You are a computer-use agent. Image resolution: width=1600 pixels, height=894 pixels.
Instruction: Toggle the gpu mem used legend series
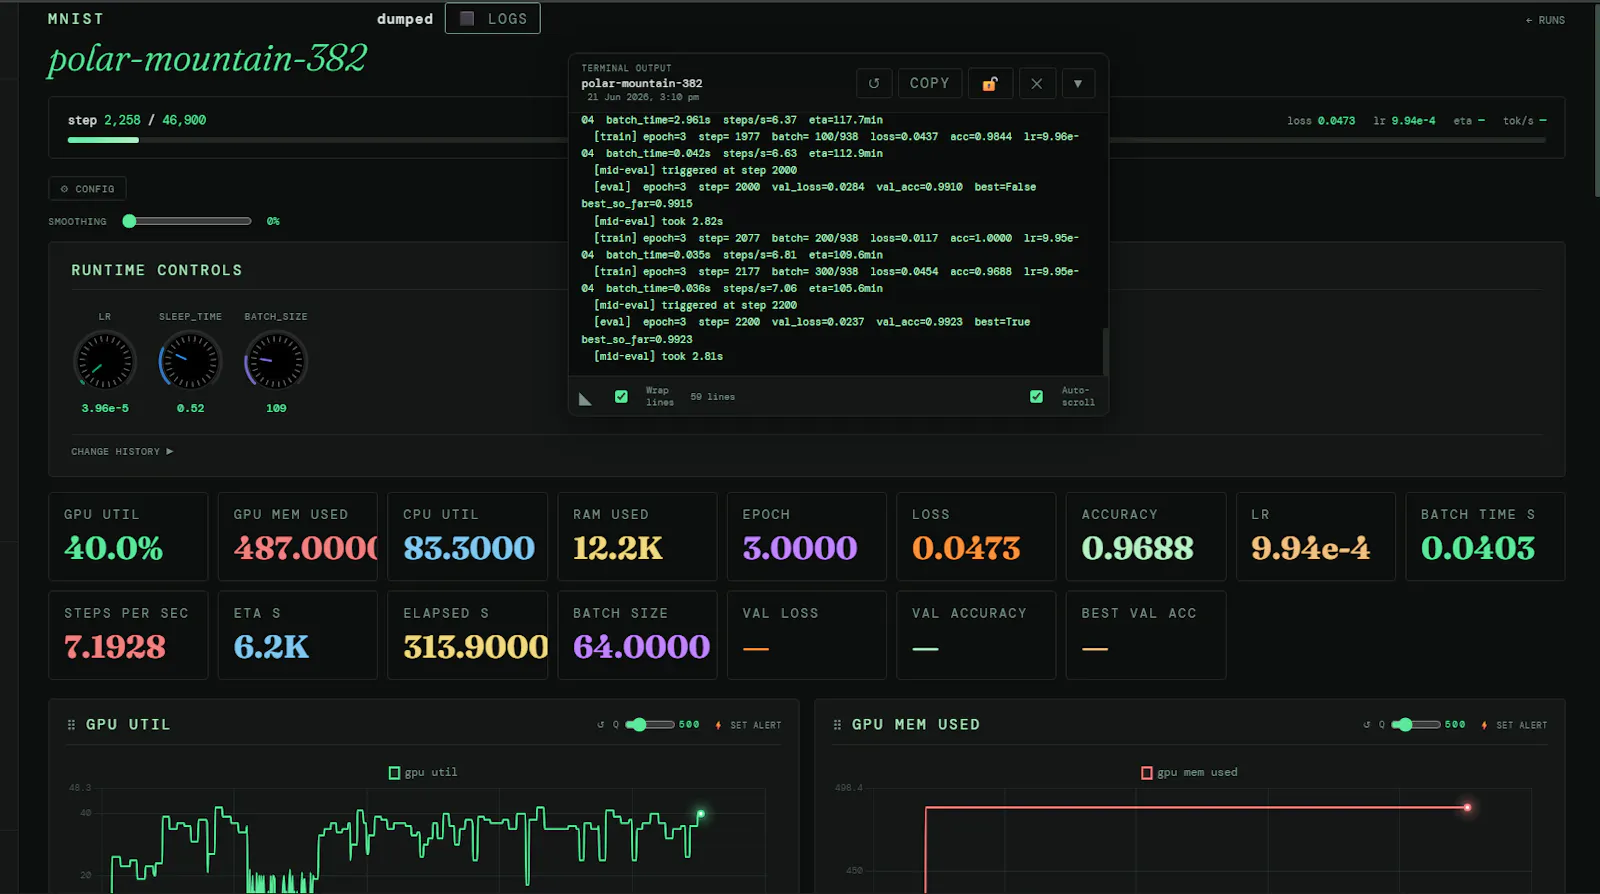point(1190,773)
